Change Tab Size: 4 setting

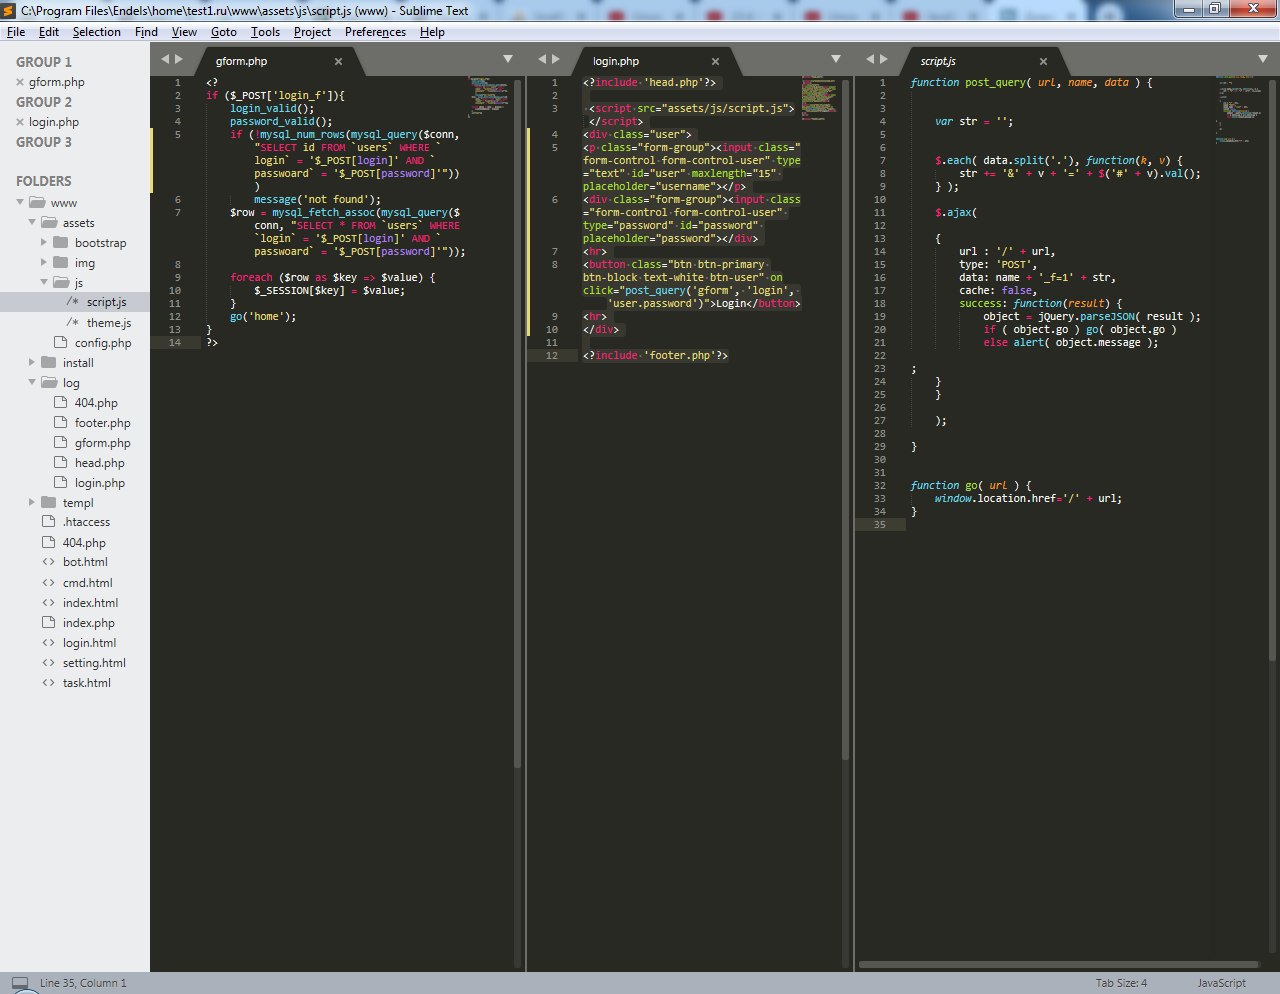click(1121, 983)
